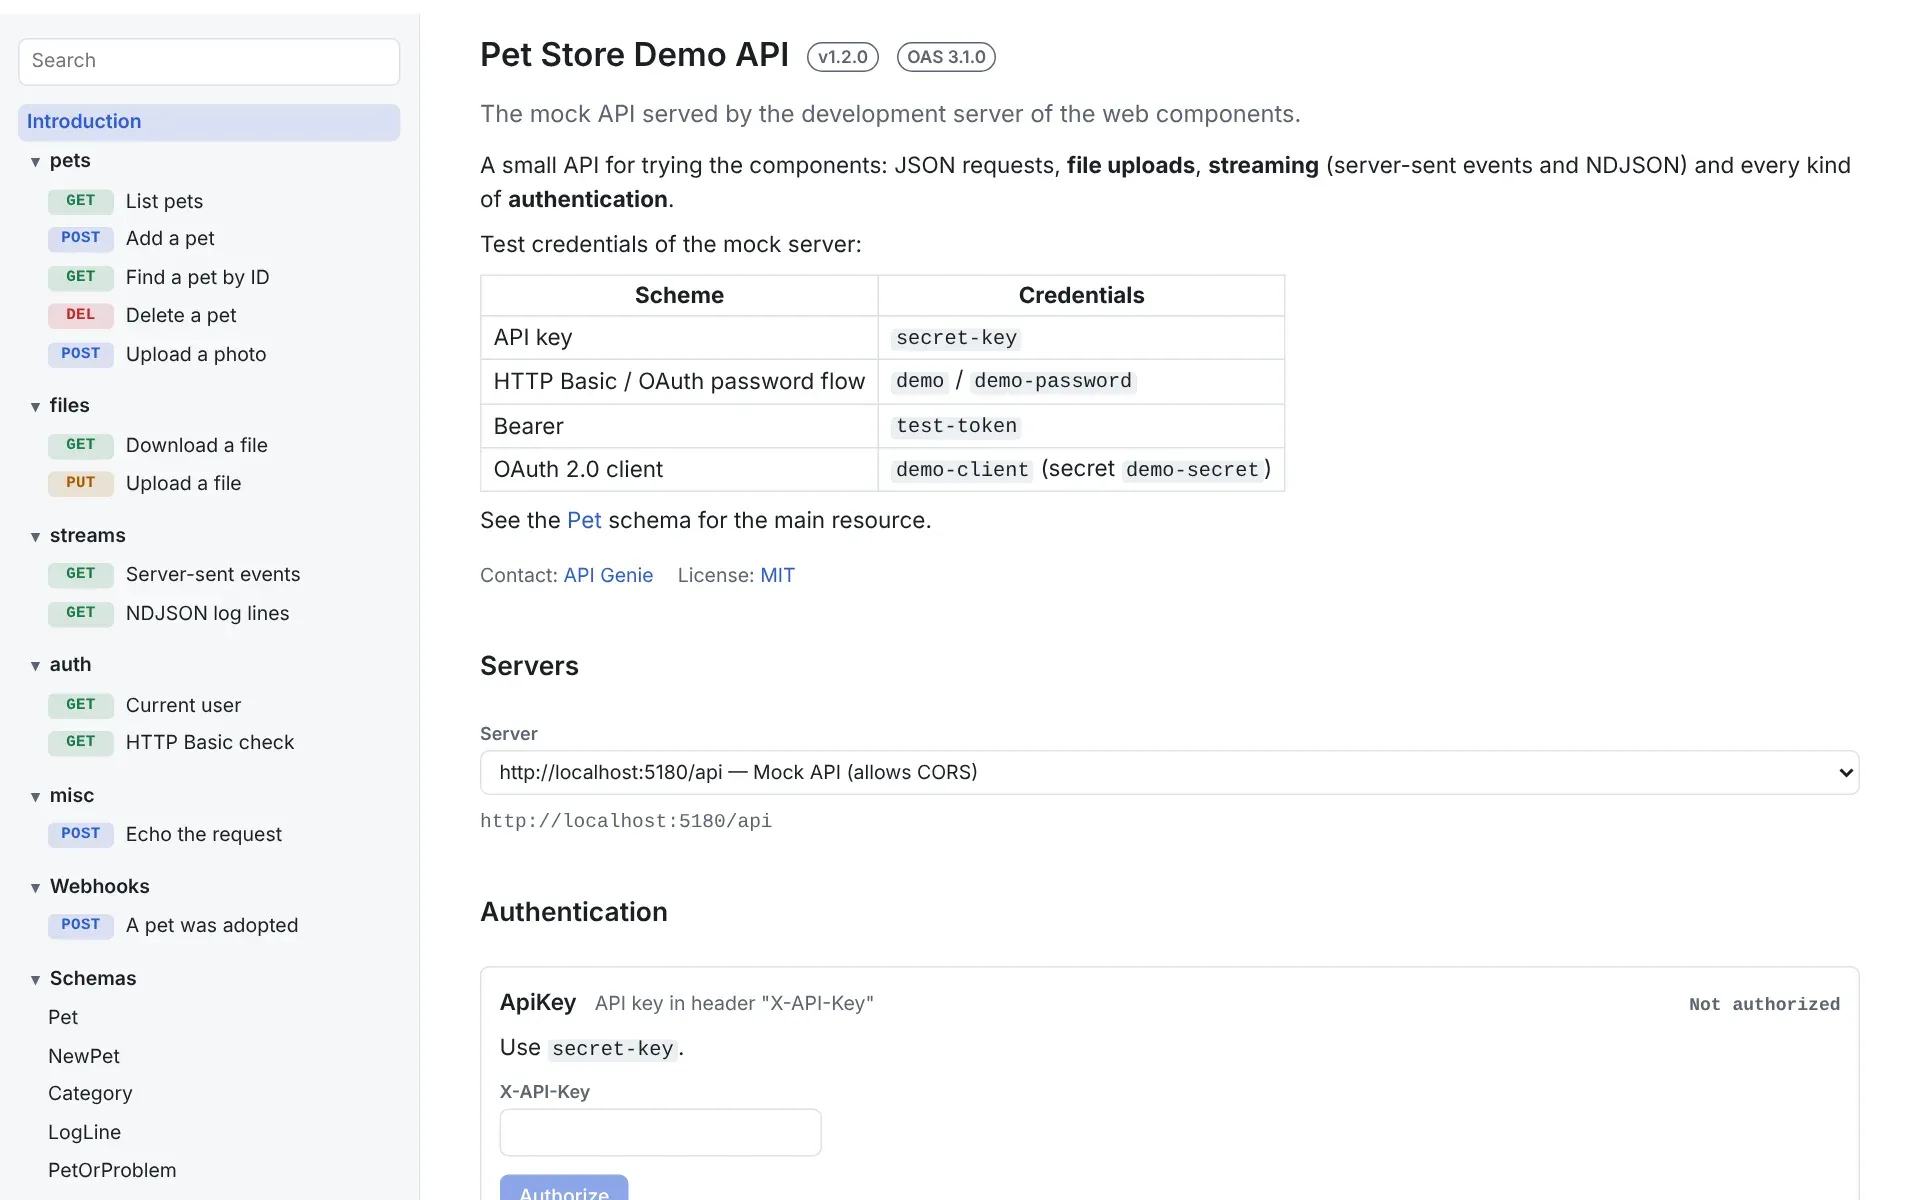
Task: Collapse the files group in sidebar
Action: (x=60, y=406)
